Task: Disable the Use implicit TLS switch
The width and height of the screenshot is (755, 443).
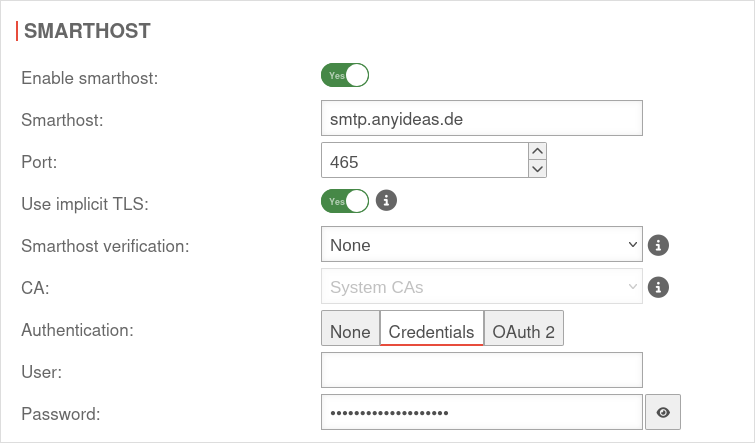Action: coord(345,201)
